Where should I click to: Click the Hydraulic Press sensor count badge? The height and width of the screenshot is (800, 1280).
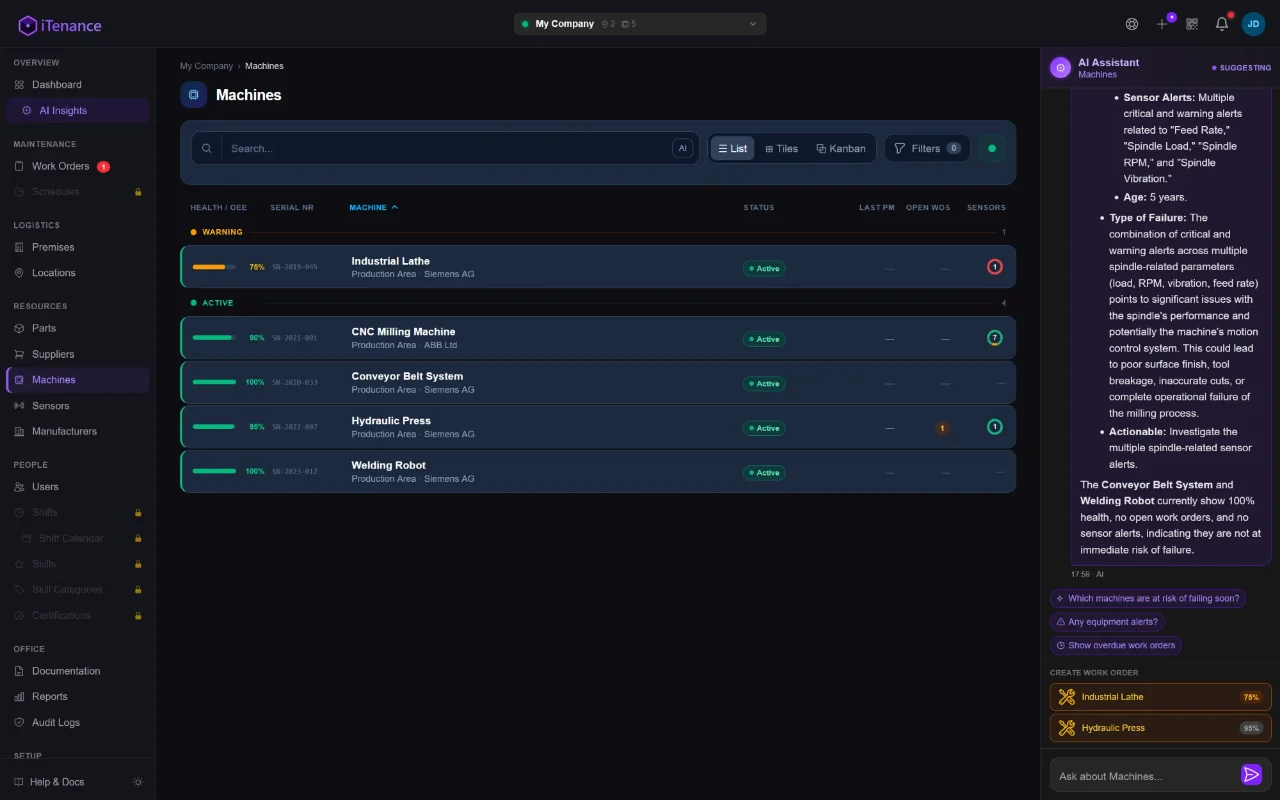[x=994, y=427]
